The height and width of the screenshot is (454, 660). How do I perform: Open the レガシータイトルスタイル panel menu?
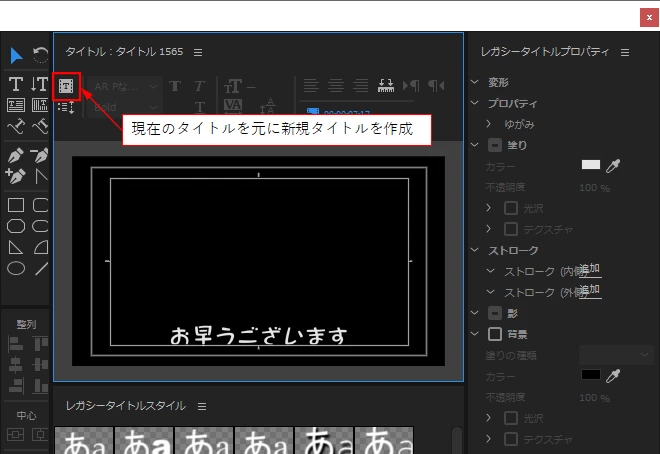click(x=202, y=406)
